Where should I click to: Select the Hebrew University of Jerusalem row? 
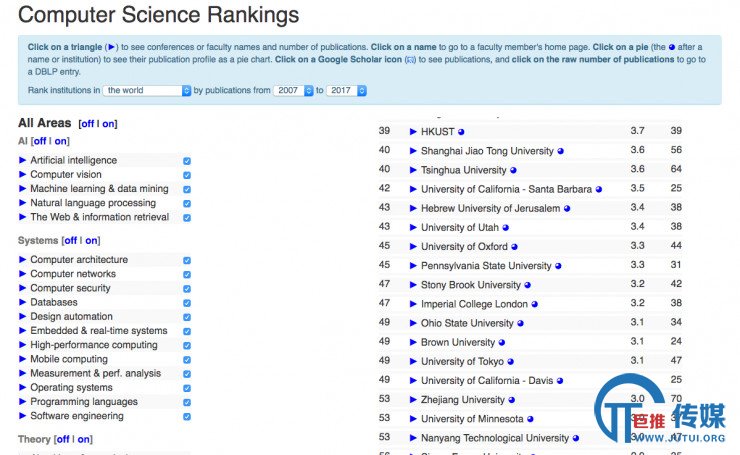click(x=530, y=208)
